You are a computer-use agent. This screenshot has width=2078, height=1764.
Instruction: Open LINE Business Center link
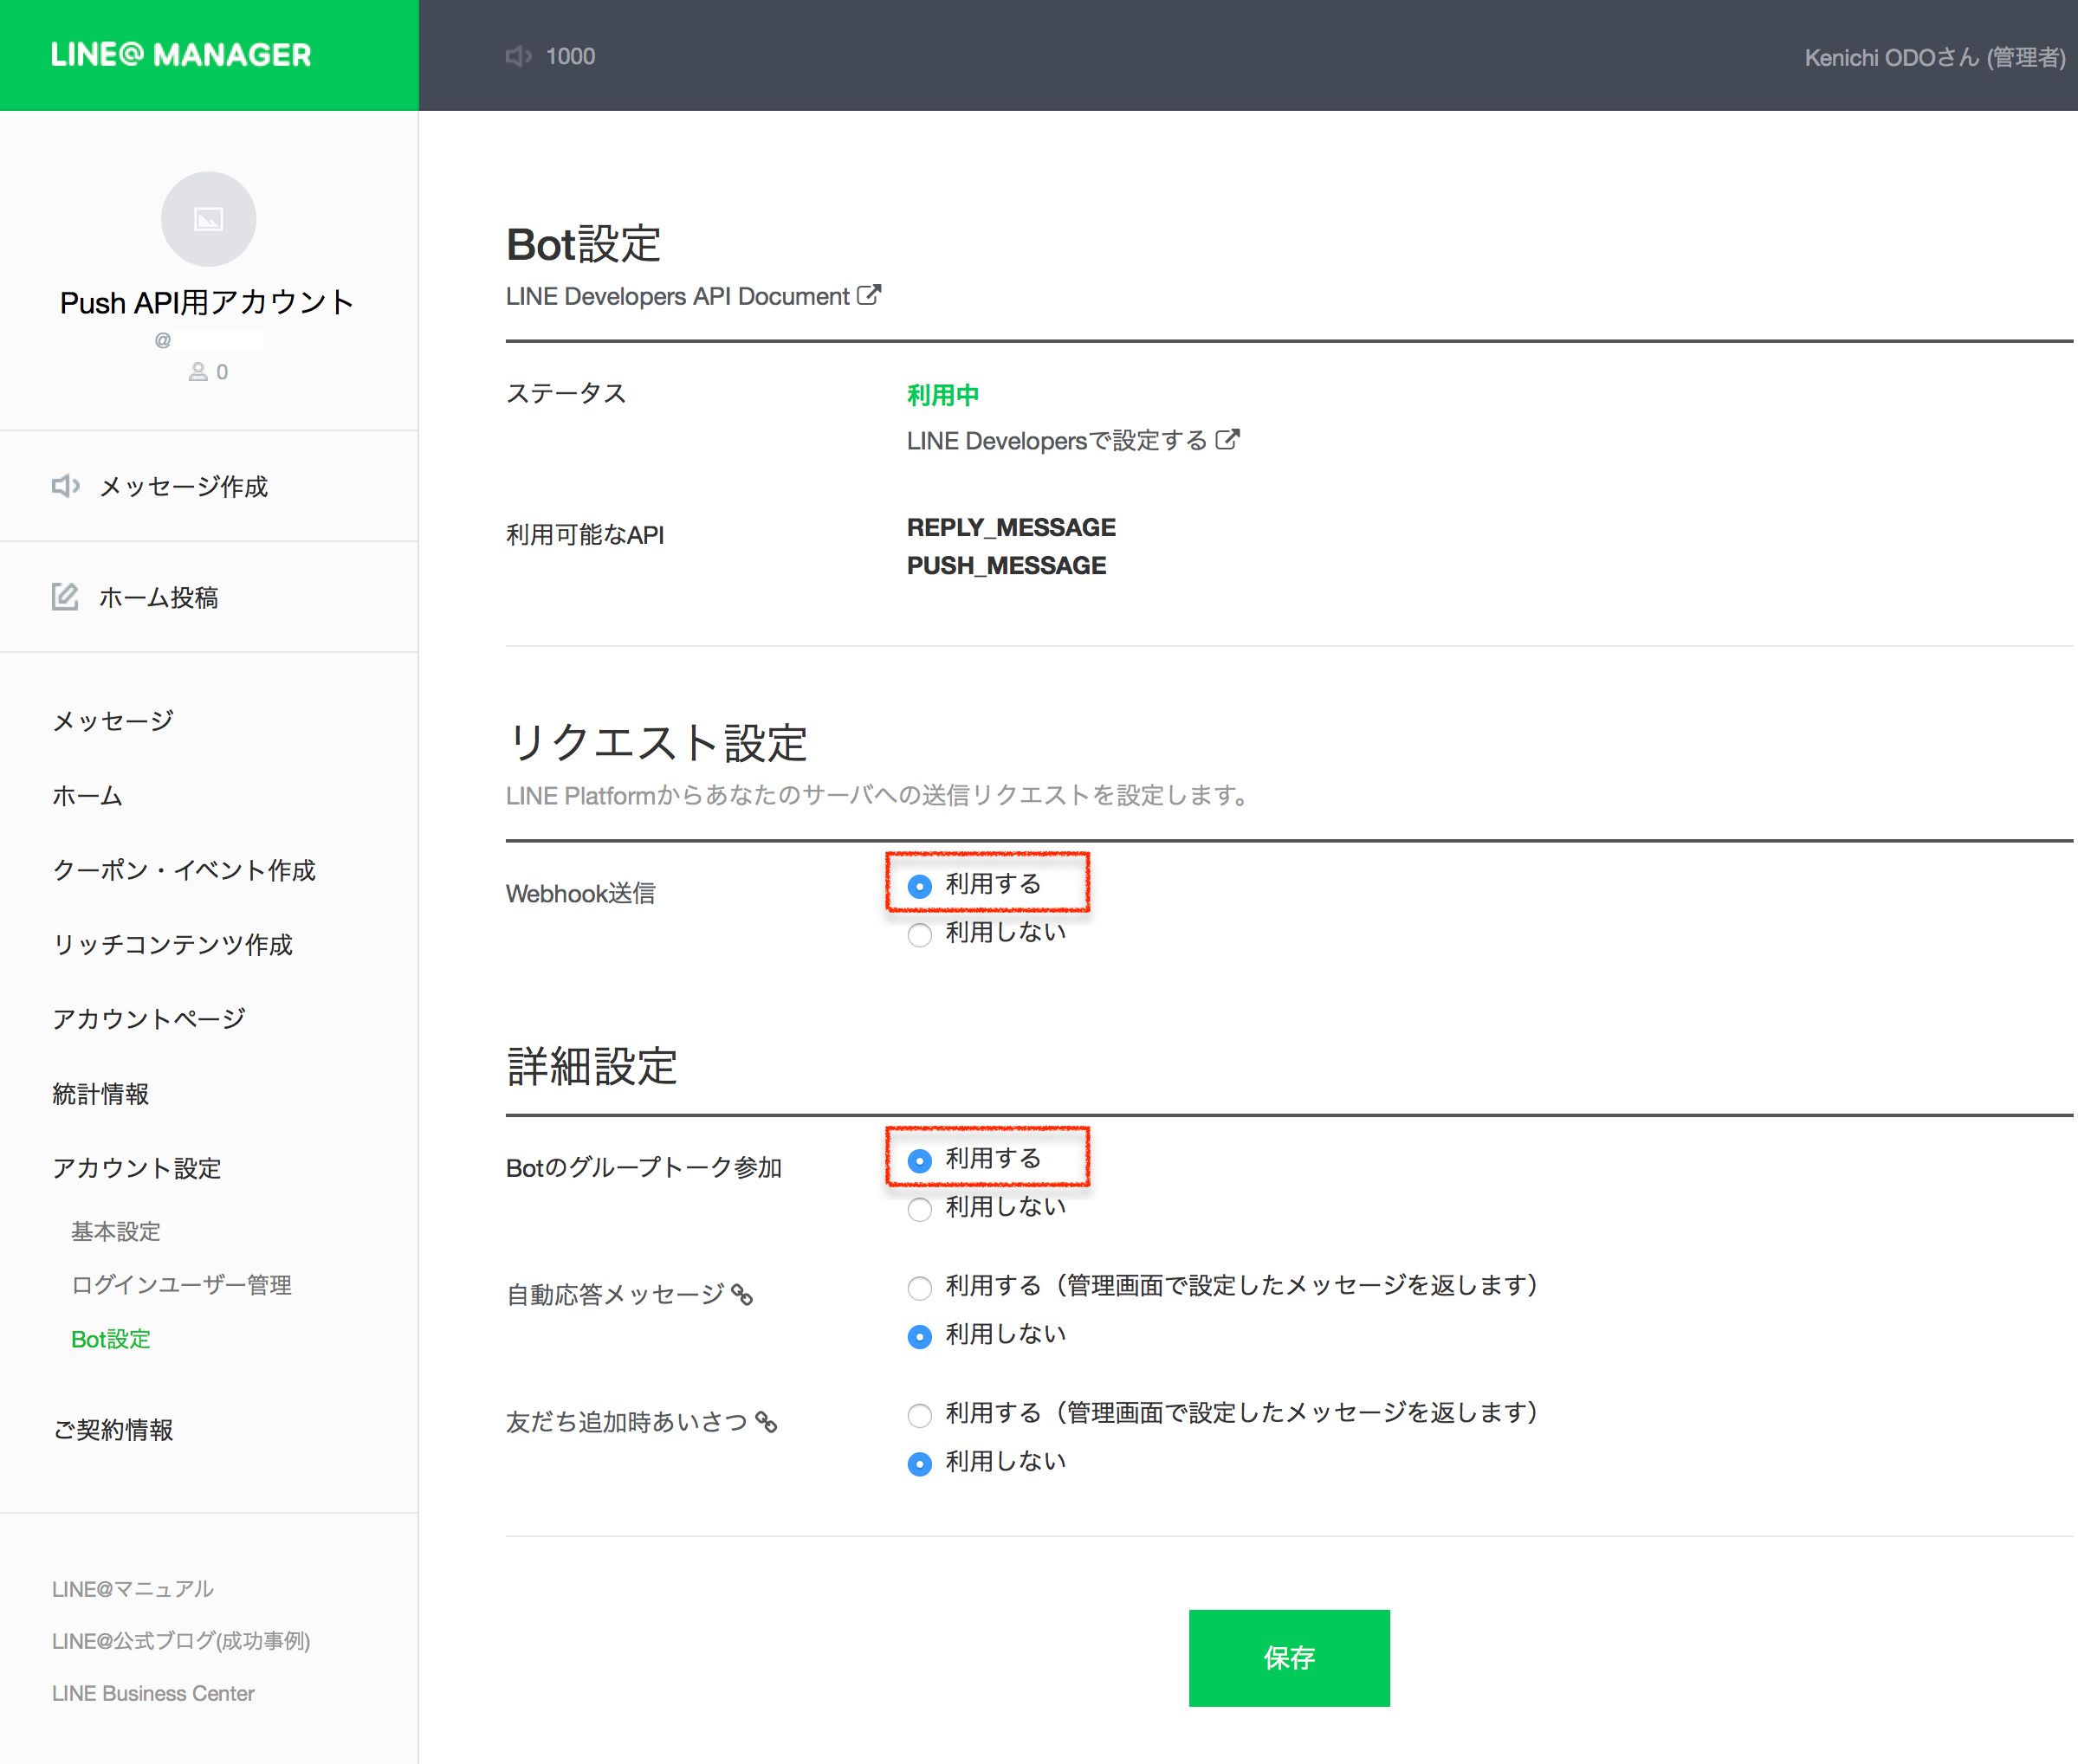(x=153, y=1693)
